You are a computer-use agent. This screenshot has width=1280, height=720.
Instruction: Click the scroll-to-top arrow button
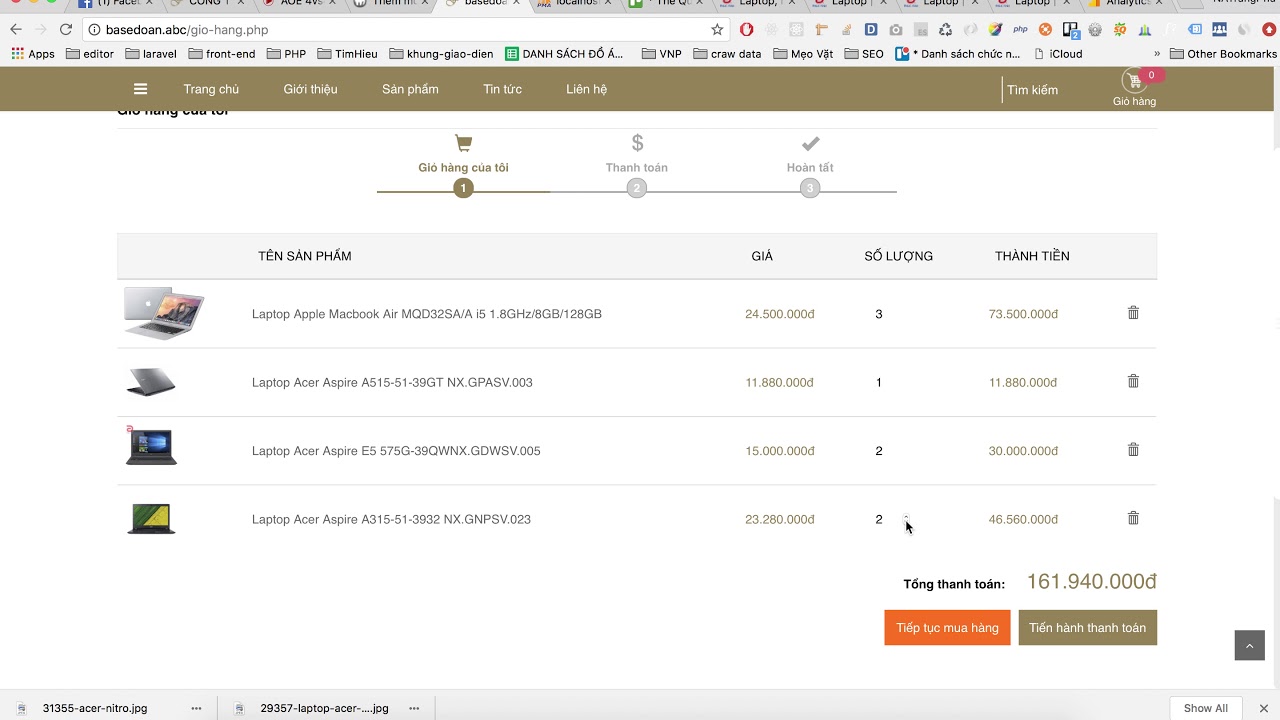[x=1249, y=646]
